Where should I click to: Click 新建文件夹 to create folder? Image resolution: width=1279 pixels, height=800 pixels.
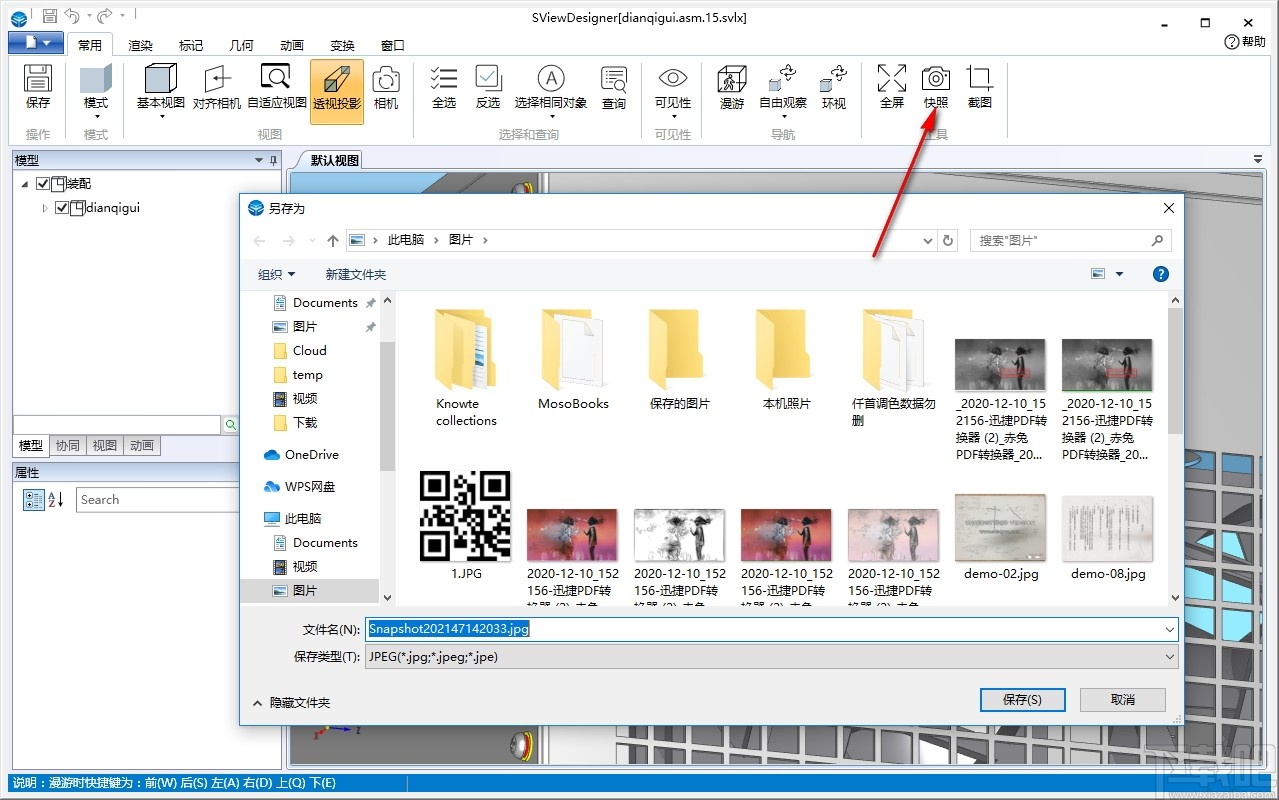[355, 273]
